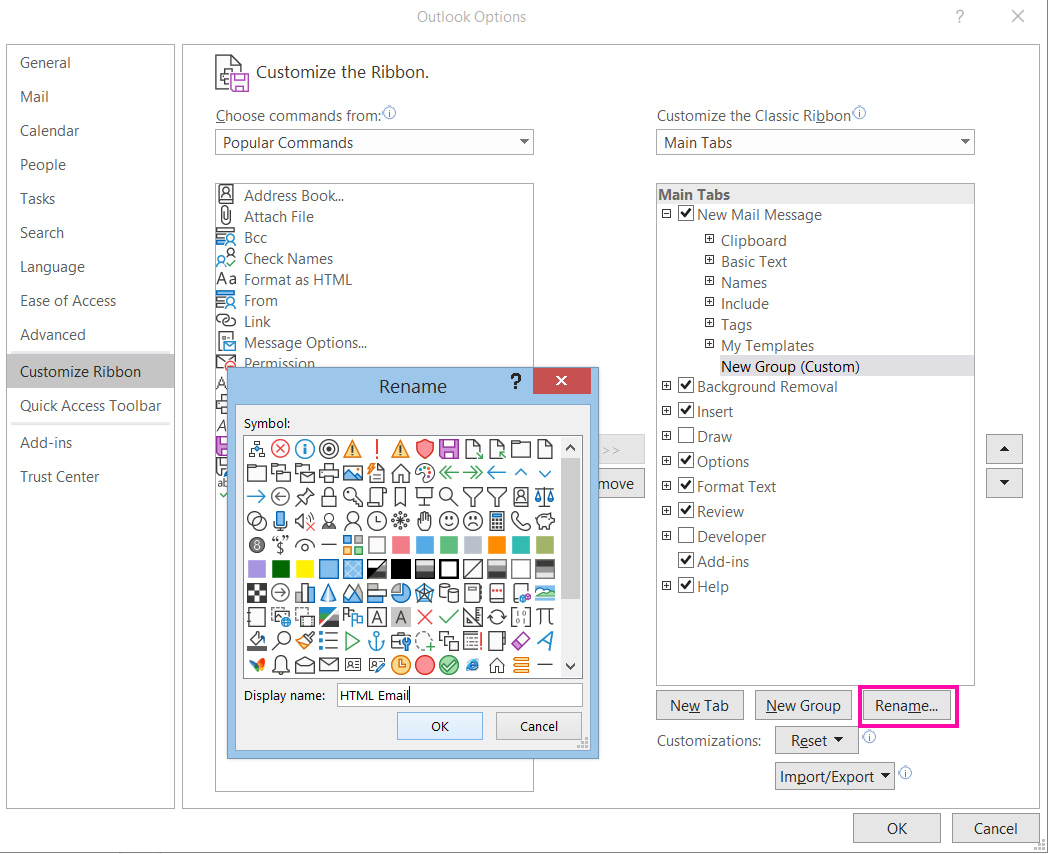Expand the Include group

coord(709,302)
